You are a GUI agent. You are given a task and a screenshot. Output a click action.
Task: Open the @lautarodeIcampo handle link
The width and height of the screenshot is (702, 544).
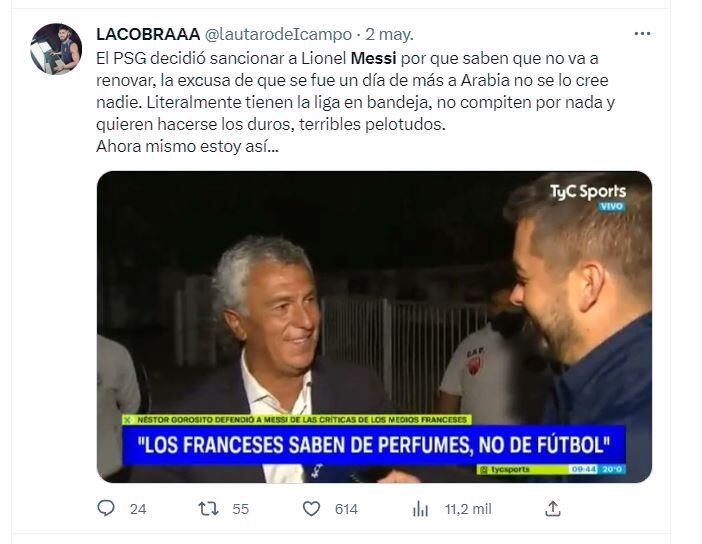point(278,34)
